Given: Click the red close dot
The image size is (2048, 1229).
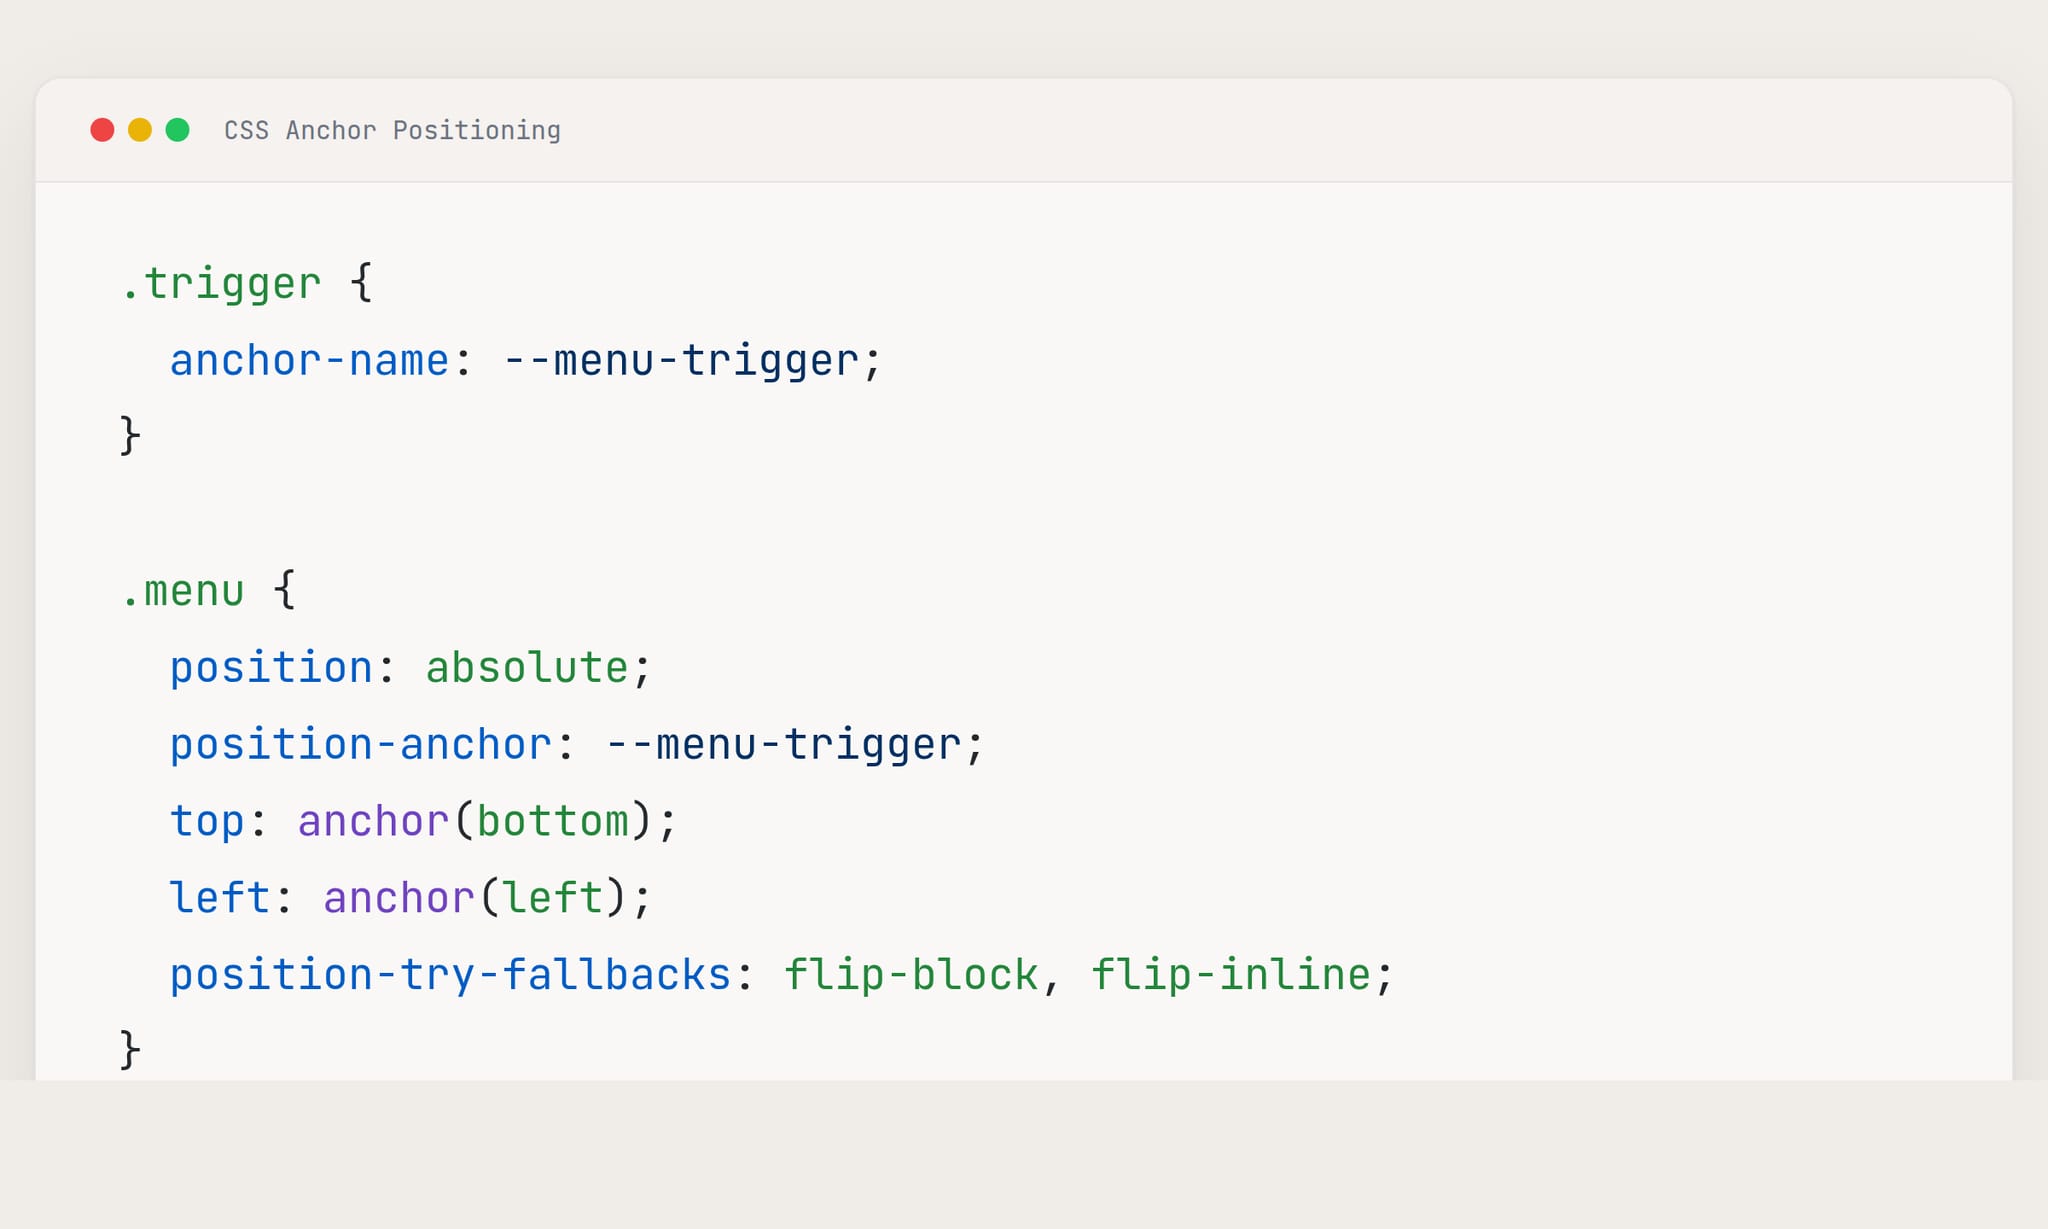Looking at the screenshot, I should click(102, 130).
